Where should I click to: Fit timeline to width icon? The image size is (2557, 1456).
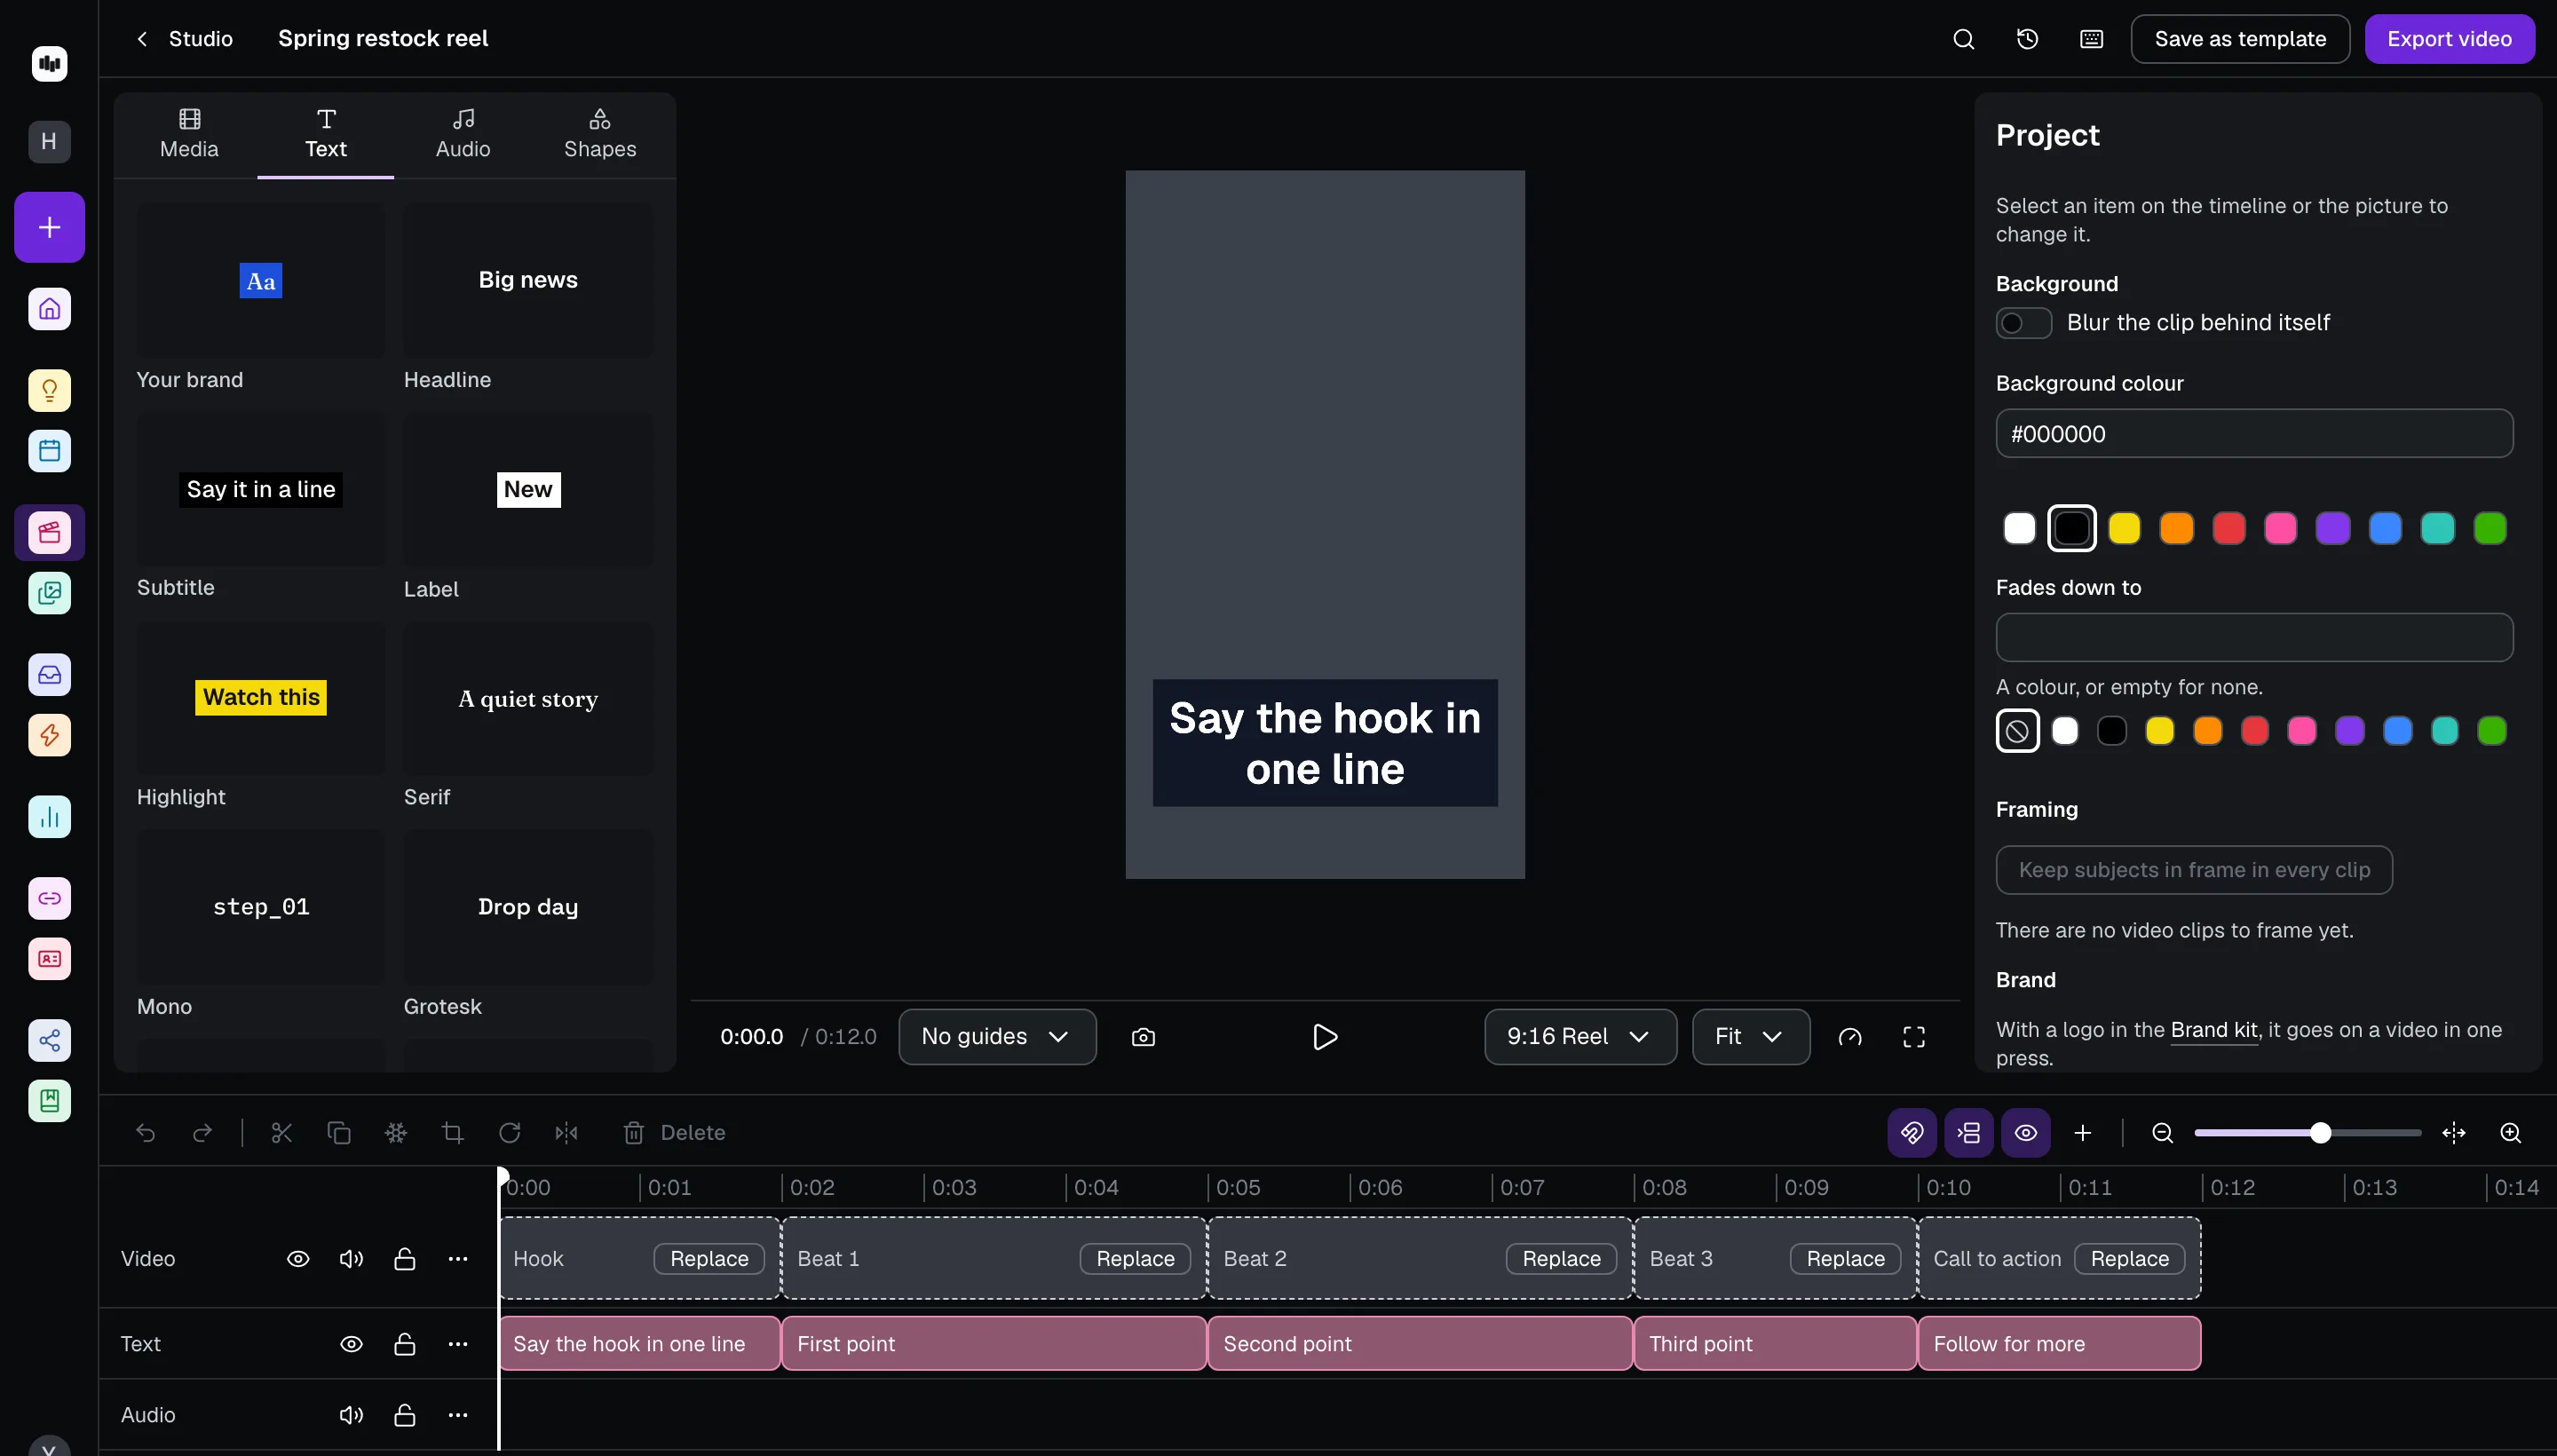click(x=2453, y=1132)
